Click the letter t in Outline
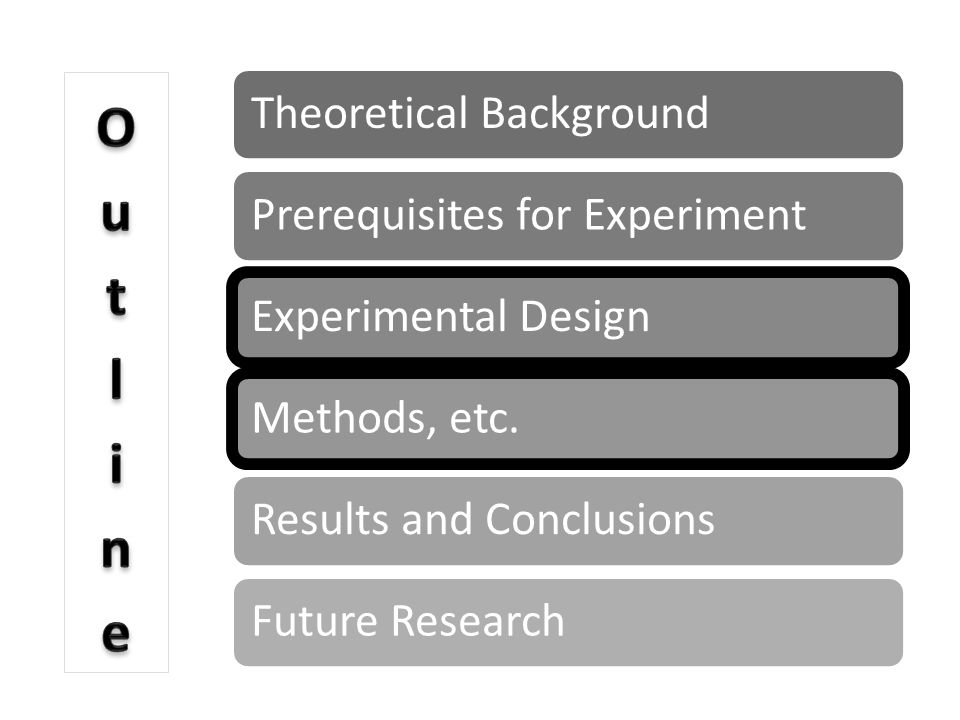The height and width of the screenshot is (720, 960). (116, 297)
